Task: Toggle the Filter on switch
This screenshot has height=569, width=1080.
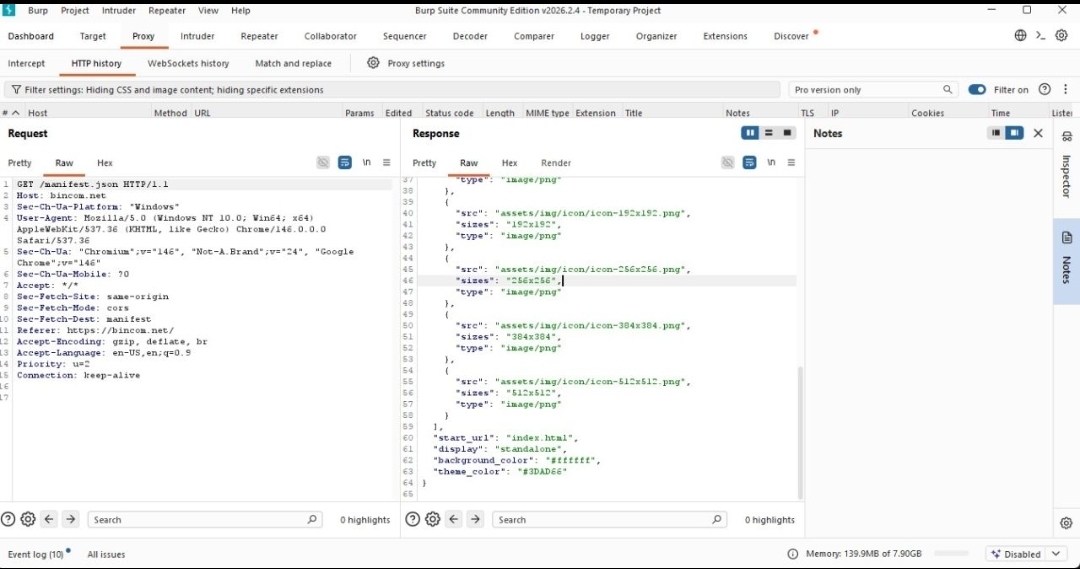Action: [x=977, y=90]
